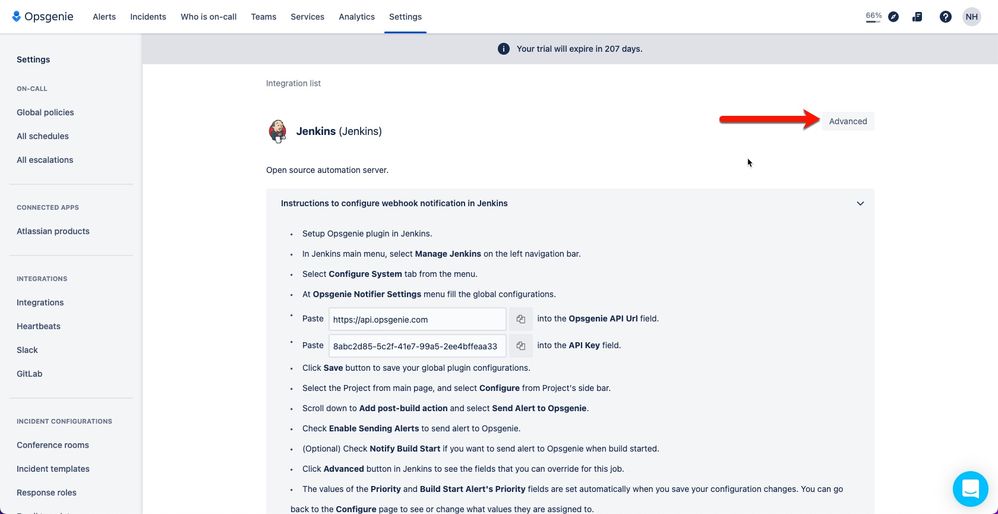Copy the API Key value
Screen dimensions: 998x514
521,346
